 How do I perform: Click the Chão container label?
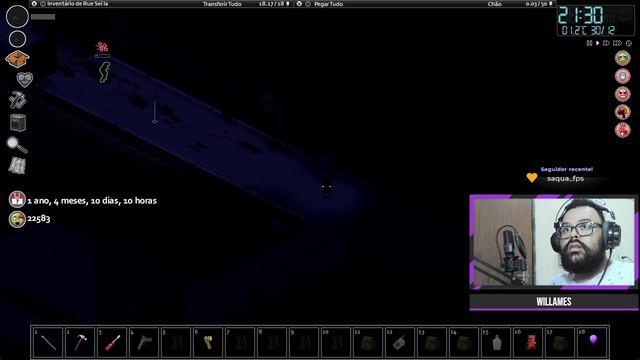494,4
